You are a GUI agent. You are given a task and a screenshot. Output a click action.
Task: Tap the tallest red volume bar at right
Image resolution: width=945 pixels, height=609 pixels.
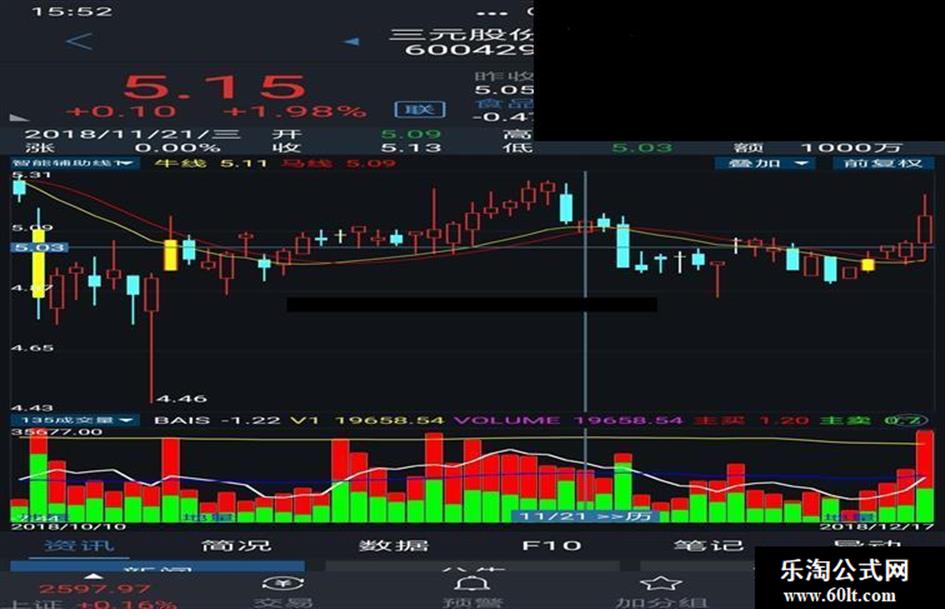point(925,476)
